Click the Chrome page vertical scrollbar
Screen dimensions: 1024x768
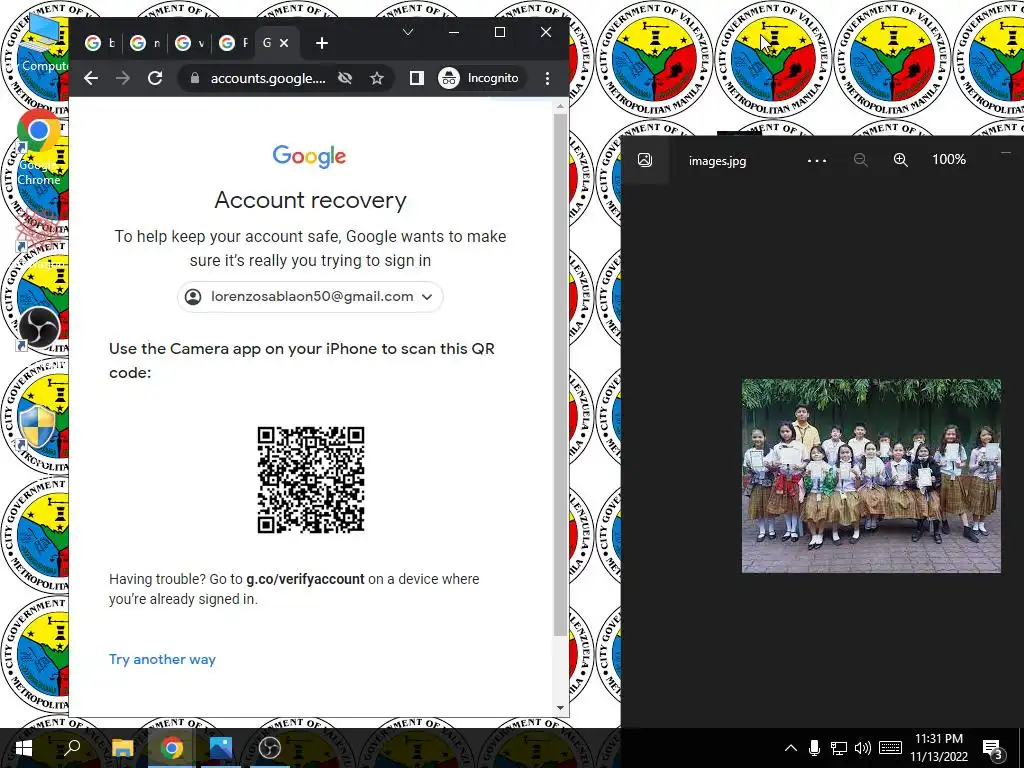560,376
